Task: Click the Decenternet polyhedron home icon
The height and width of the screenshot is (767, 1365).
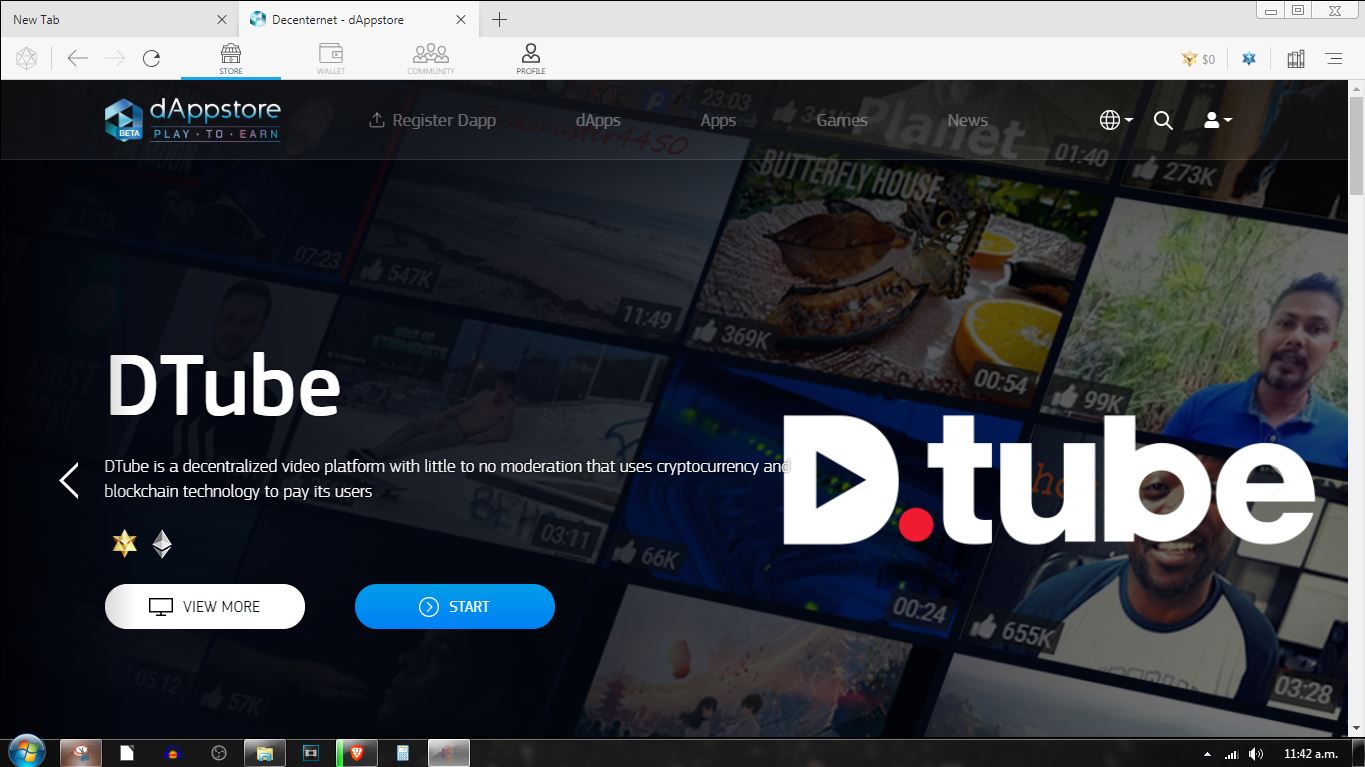Action: [26, 59]
